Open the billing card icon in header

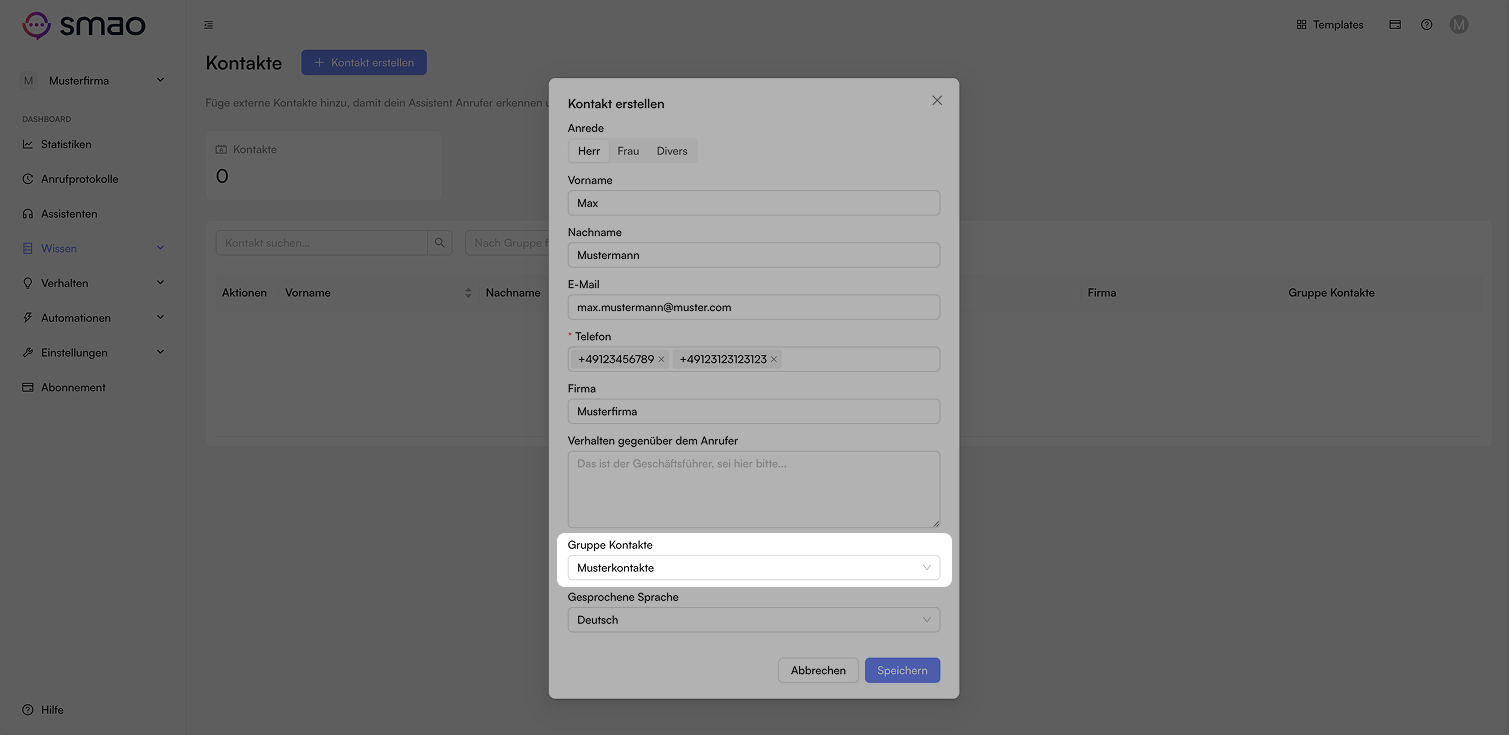[1395, 25]
